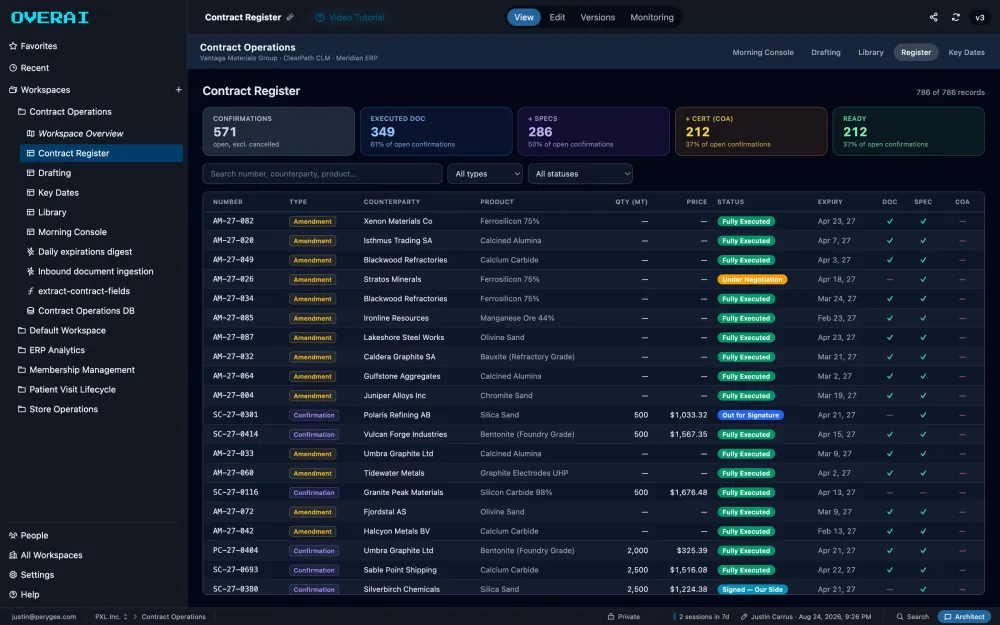Open the v3 version badge

click(x=980, y=17)
